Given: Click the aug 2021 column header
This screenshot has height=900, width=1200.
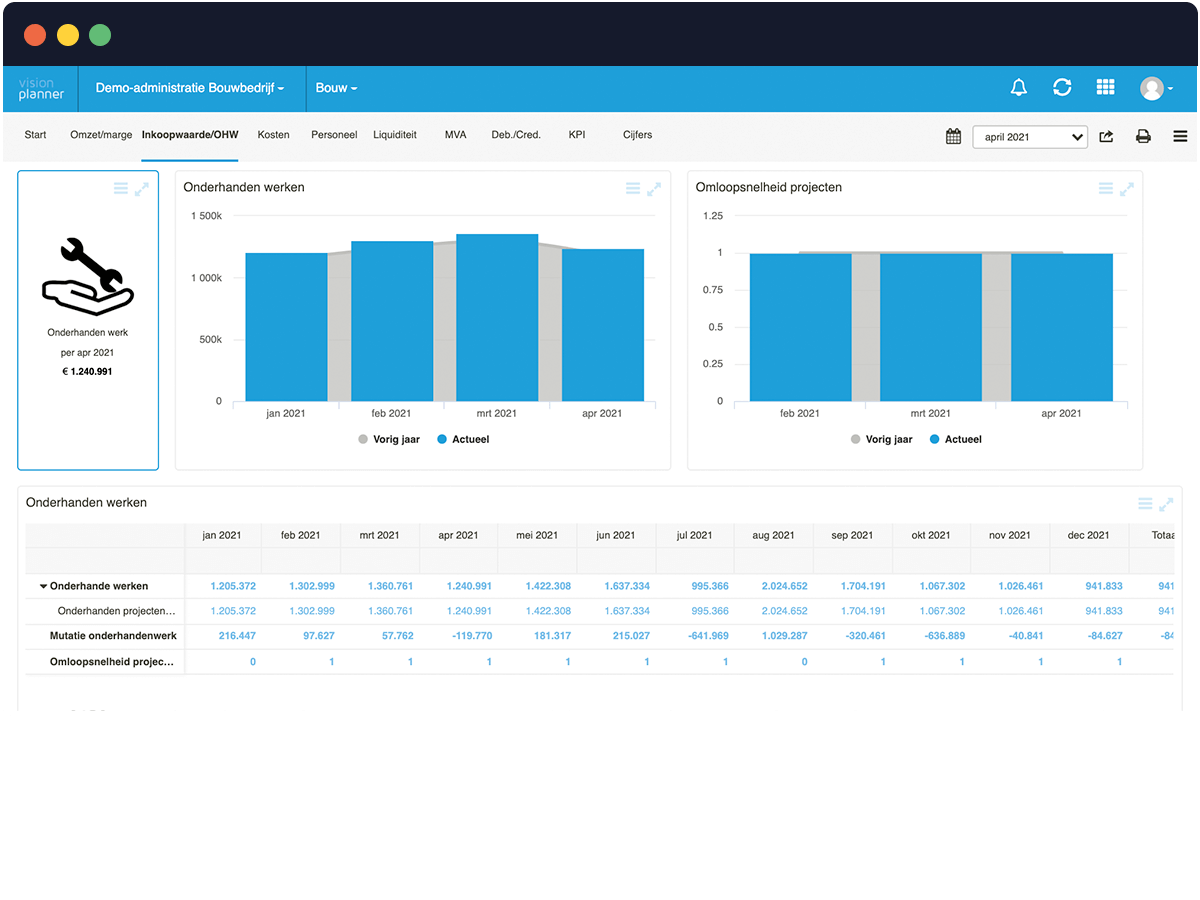Looking at the screenshot, I should (x=774, y=535).
